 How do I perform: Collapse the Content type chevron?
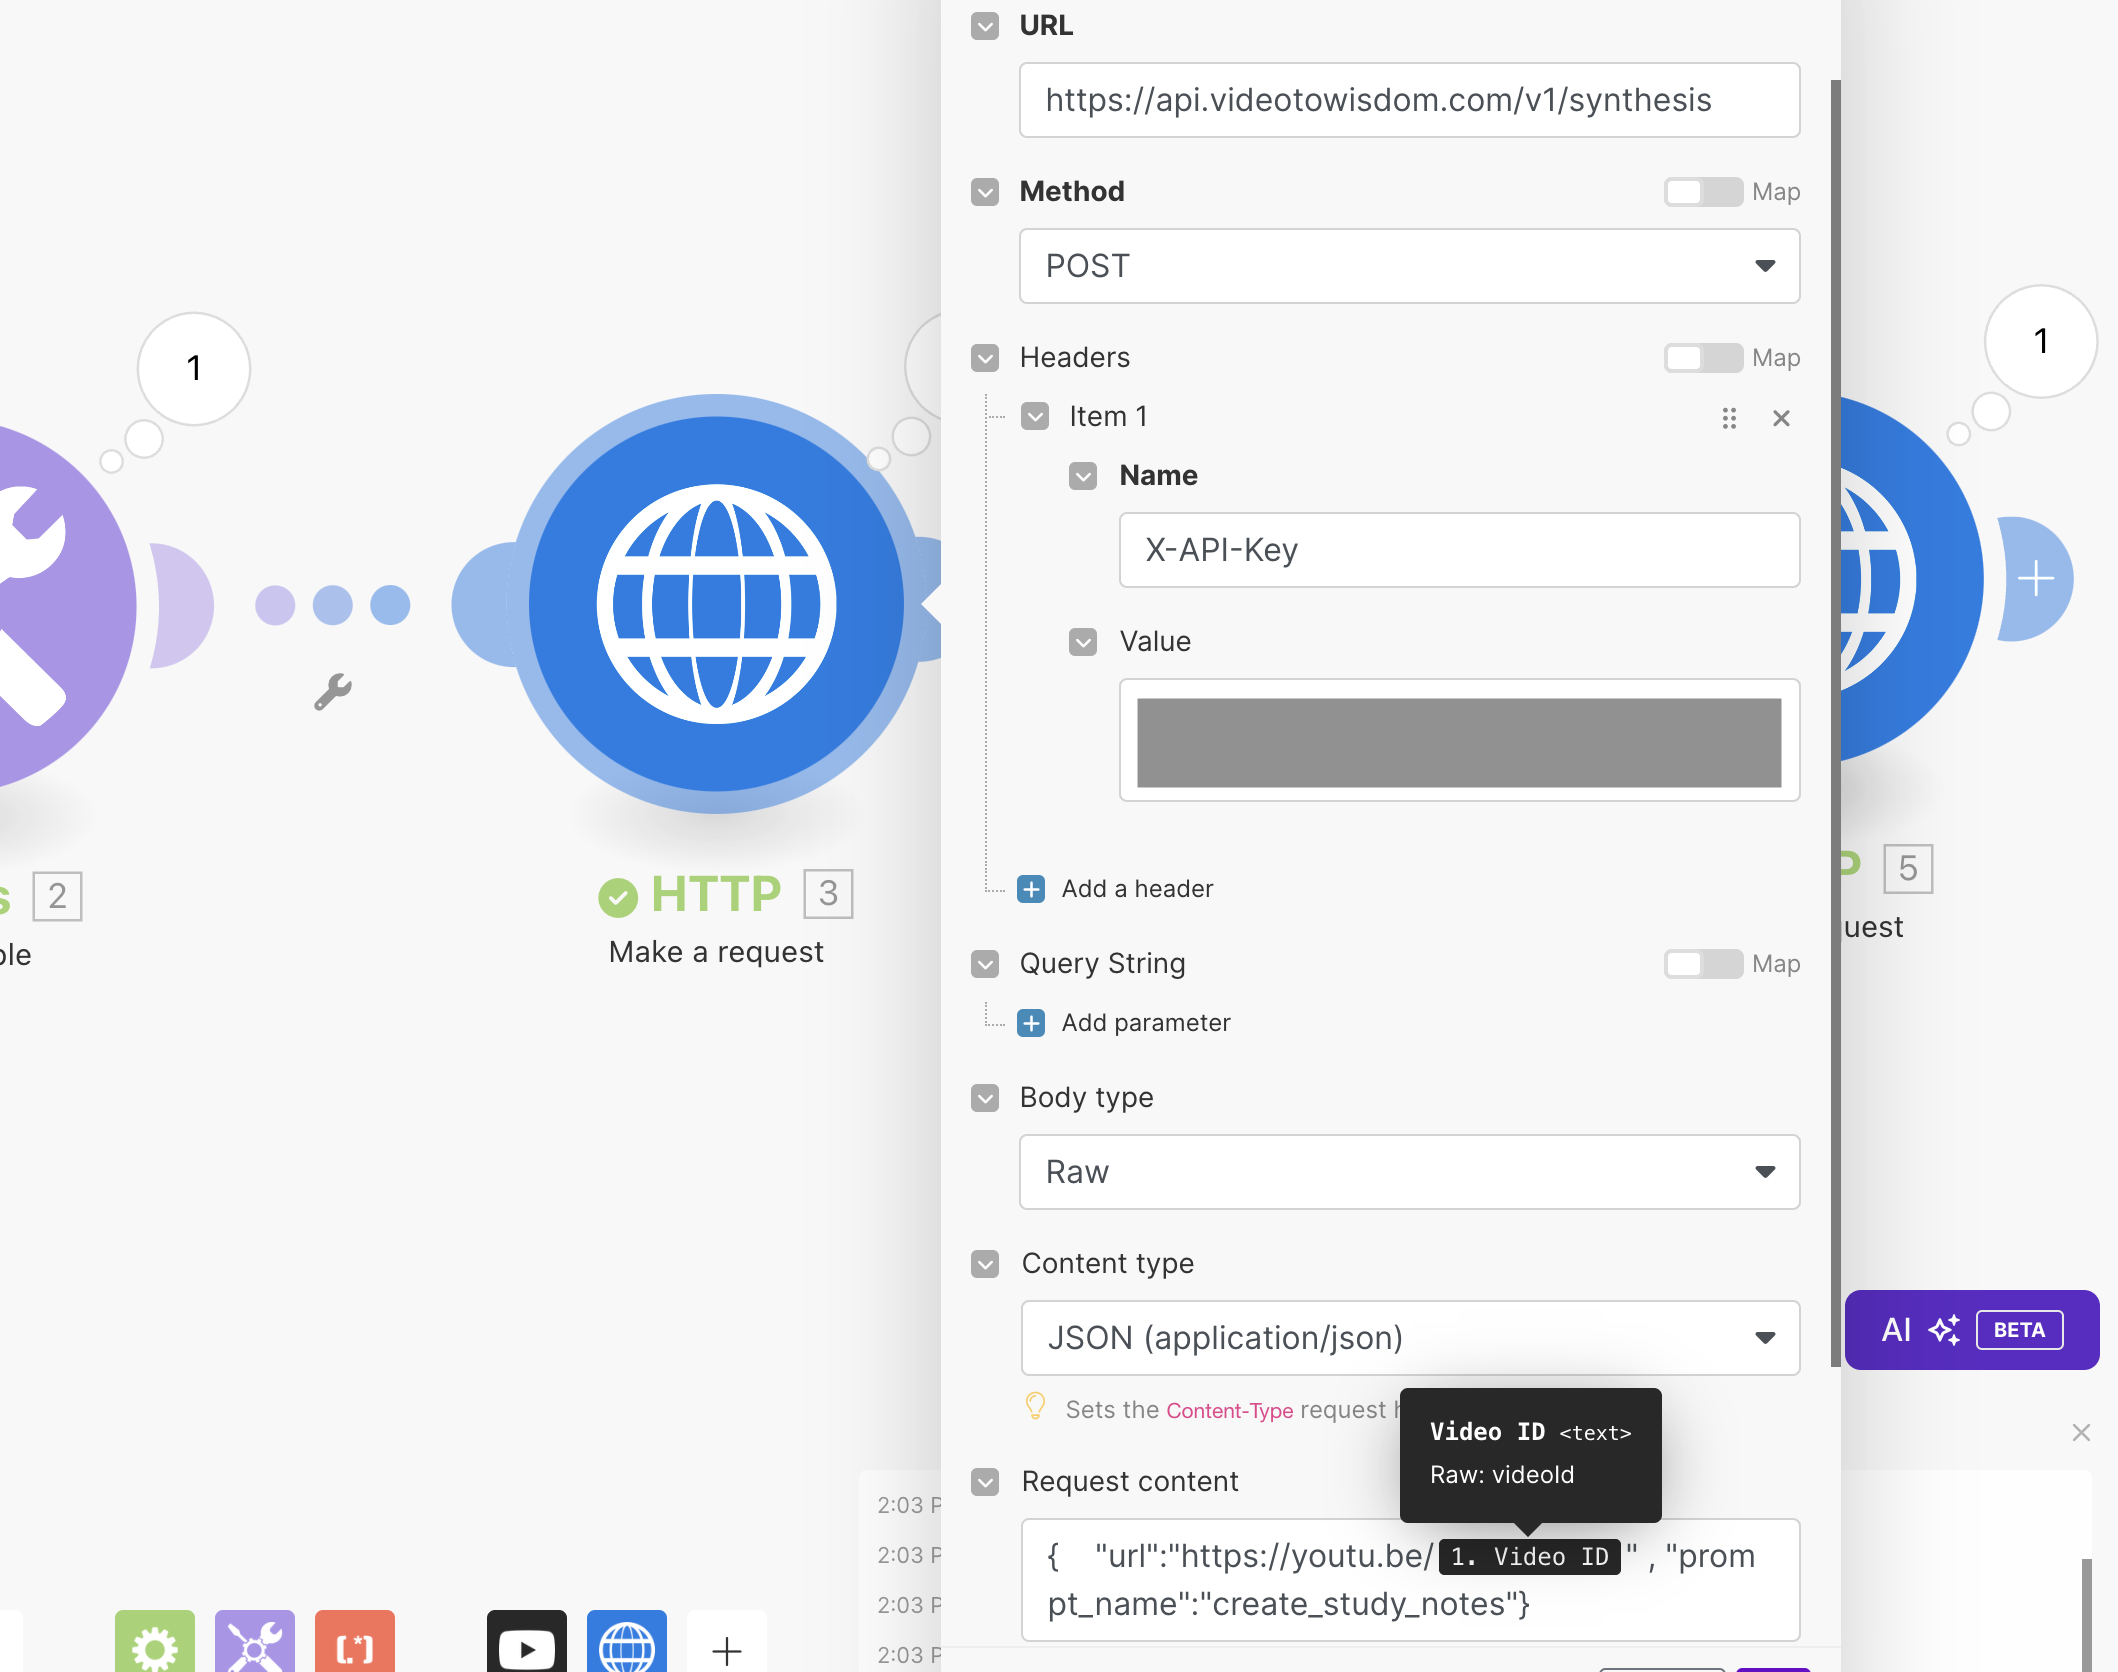click(985, 1264)
